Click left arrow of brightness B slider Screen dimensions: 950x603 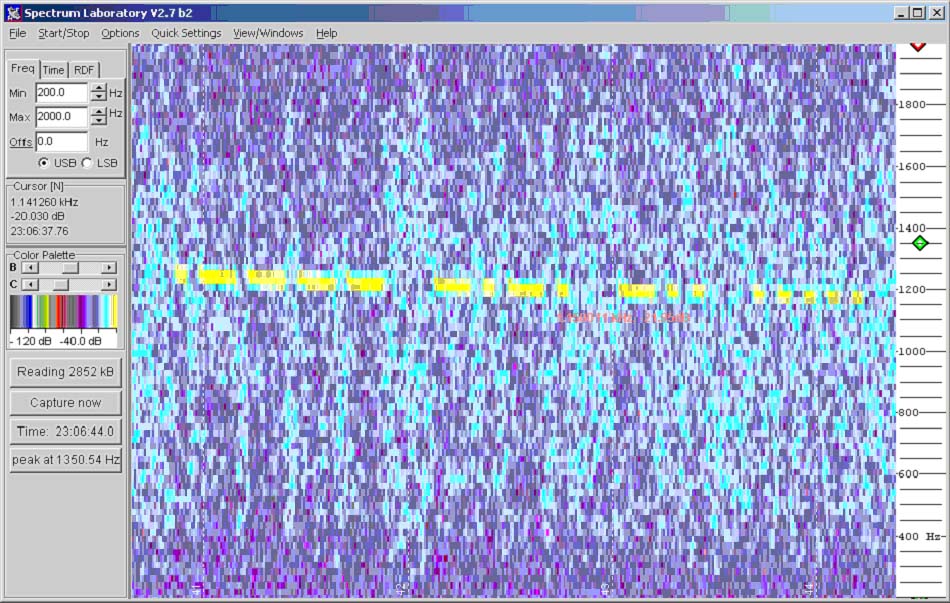click(28, 268)
